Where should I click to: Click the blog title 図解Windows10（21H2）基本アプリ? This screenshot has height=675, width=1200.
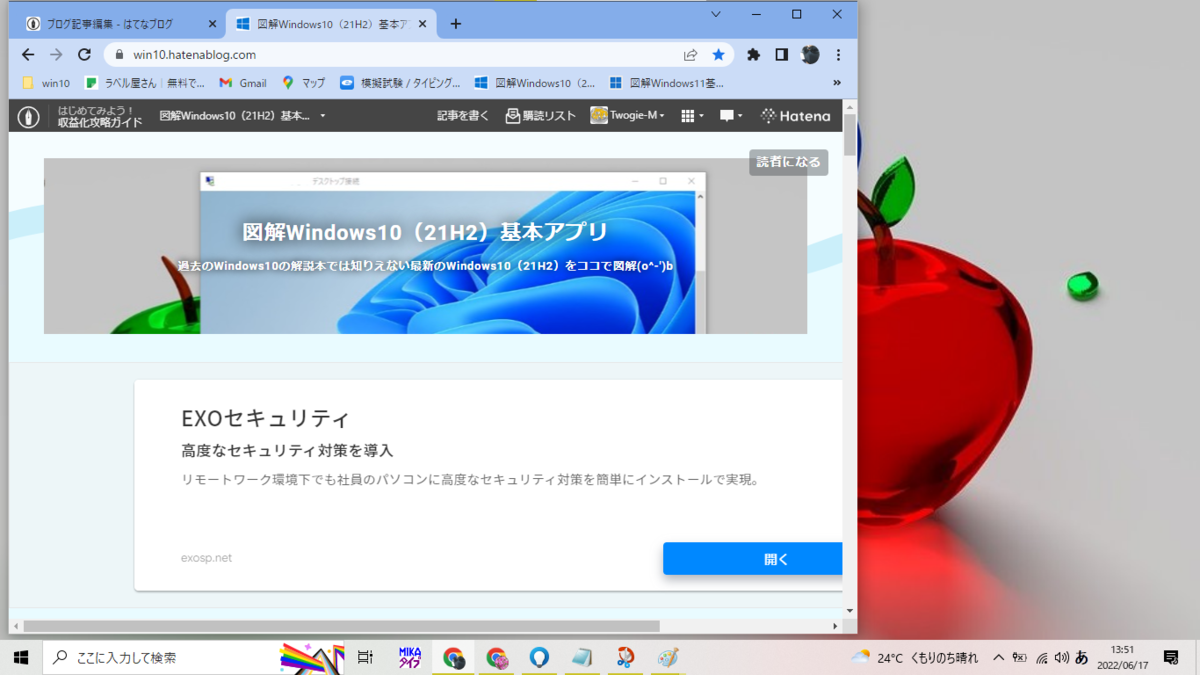click(x=426, y=232)
